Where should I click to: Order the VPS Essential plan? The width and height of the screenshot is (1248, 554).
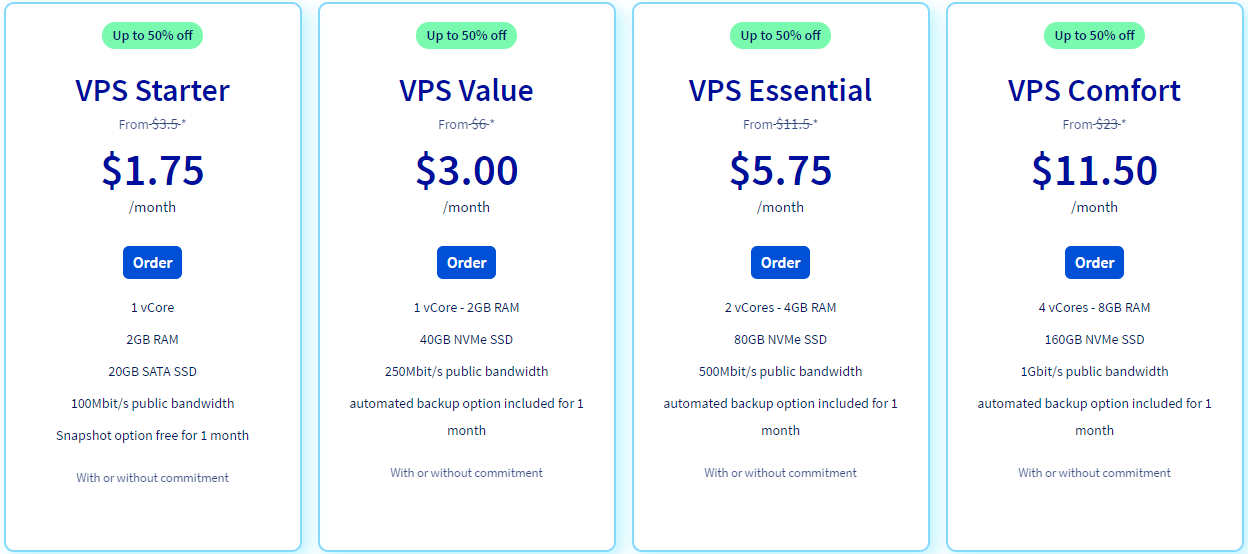780,262
